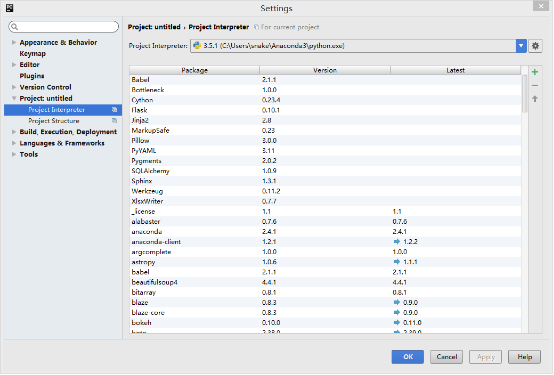Click inside the settings search field
The image size is (554, 375).
[x=64, y=27]
